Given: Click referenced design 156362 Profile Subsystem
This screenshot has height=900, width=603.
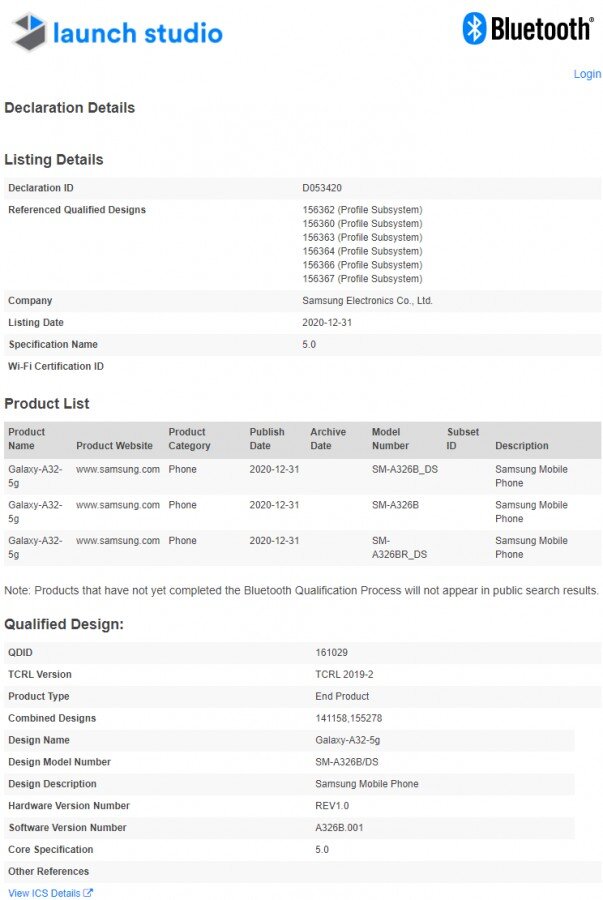Looking at the screenshot, I should (x=362, y=210).
